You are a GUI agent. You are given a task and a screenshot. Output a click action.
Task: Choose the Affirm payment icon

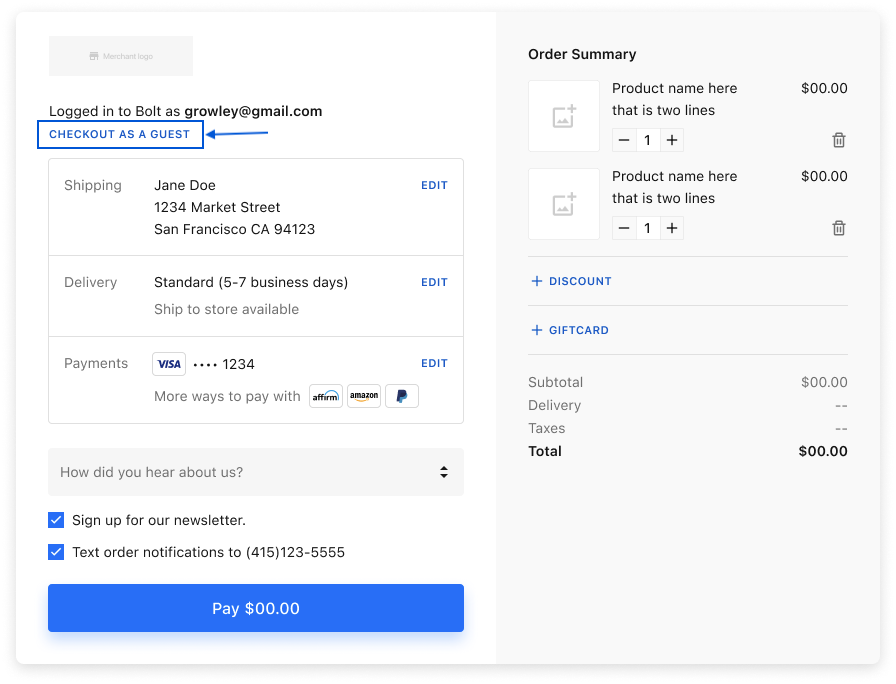point(326,396)
